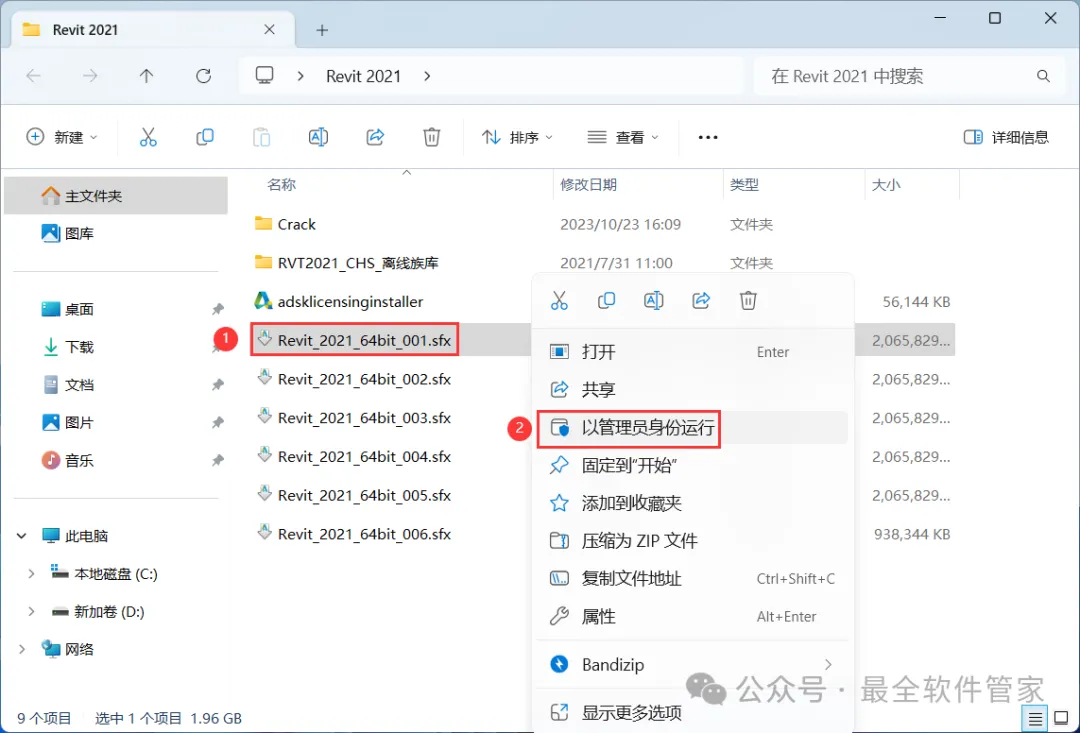
Task: Expand chevron before Revit 2021 in the address bar
Action: tap(300, 76)
